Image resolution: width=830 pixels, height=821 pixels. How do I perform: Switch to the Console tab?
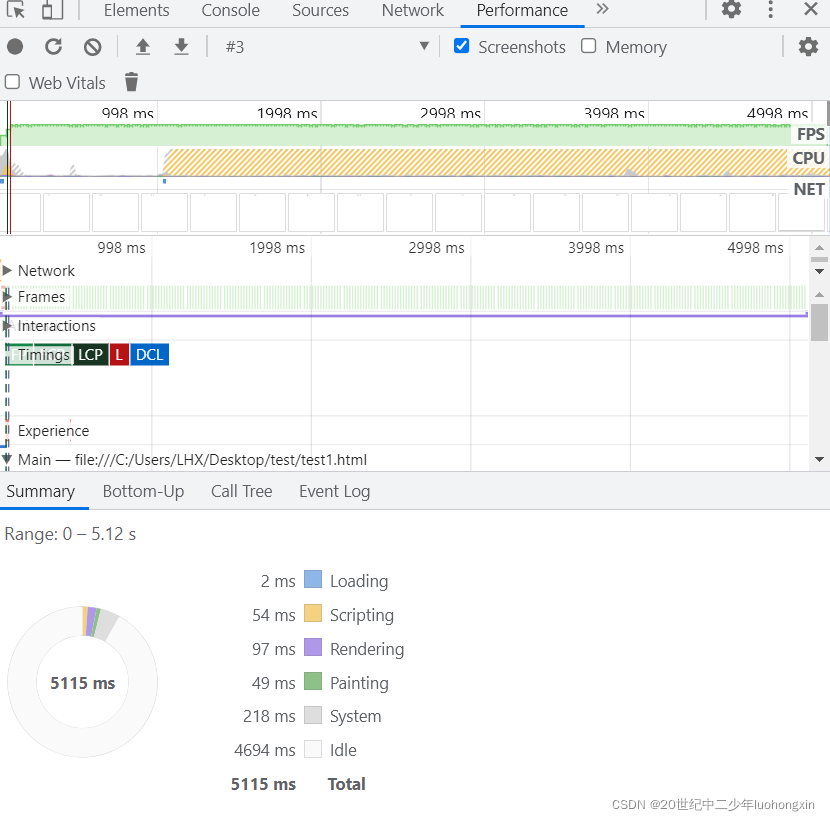coord(231,10)
